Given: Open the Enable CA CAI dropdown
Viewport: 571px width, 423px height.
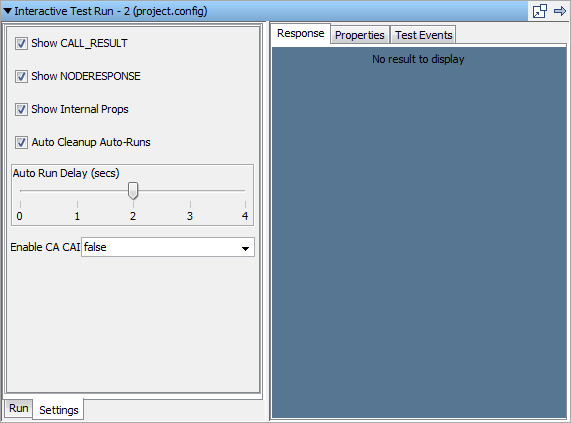Looking at the screenshot, I should click(168, 248).
